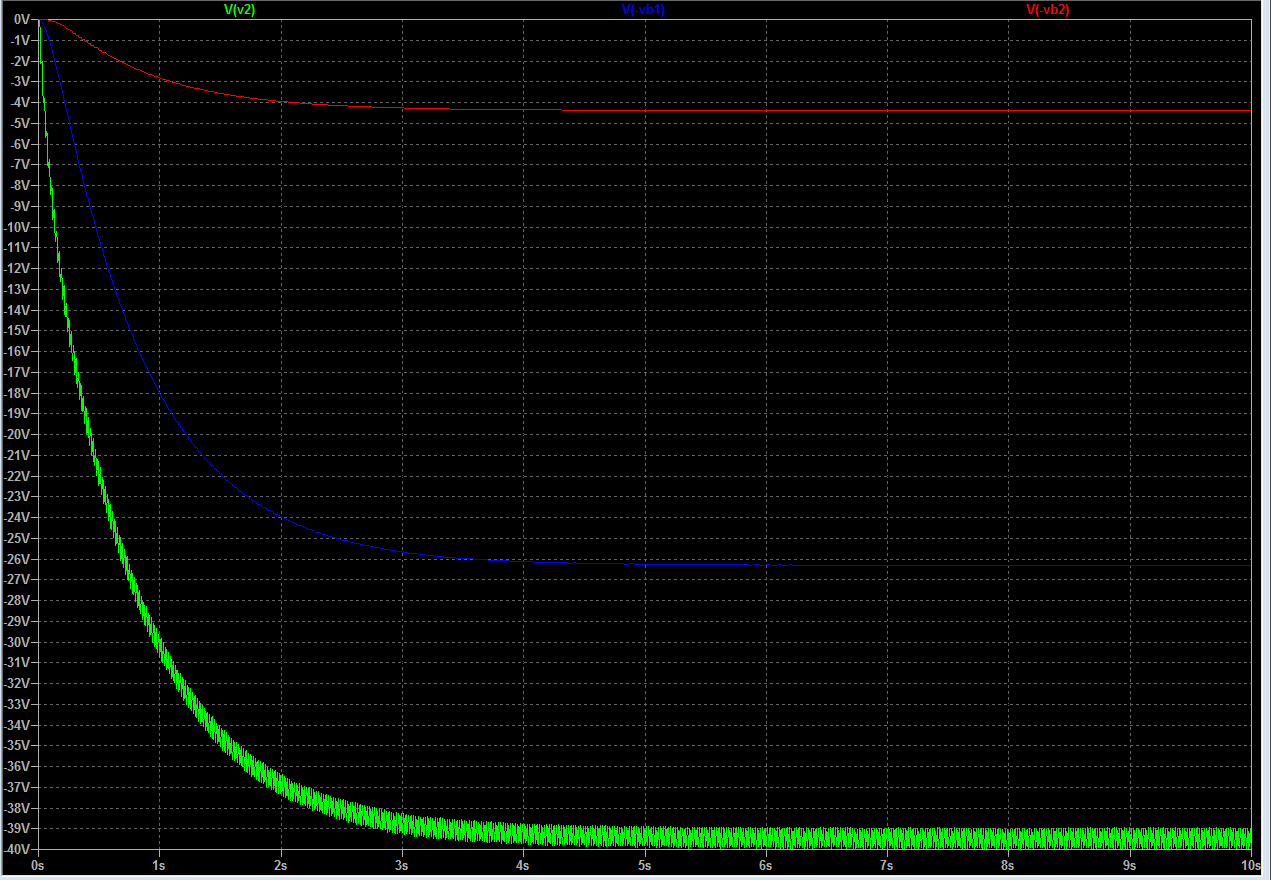Click the 0V tick on the vertical axis
The height and width of the screenshot is (880, 1271).
pyautogui.click(x=19, y=20)
